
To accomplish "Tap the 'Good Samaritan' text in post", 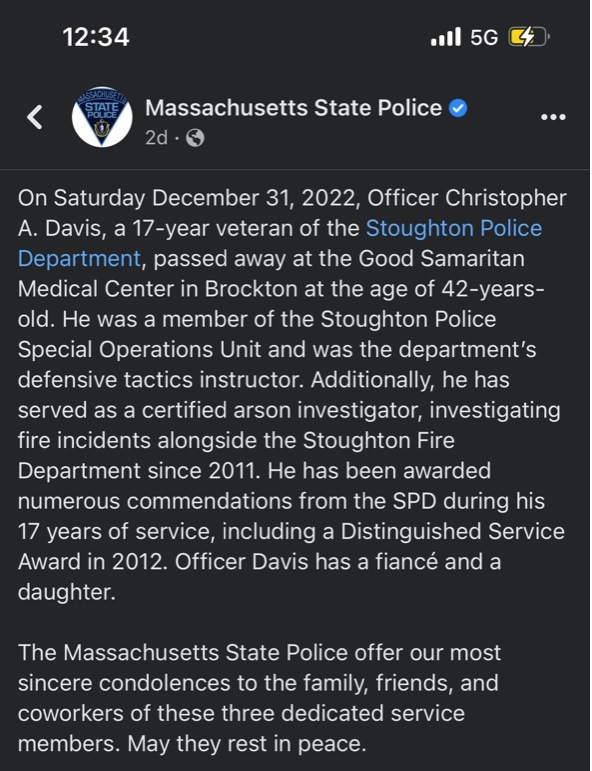I will coord(442,259).
